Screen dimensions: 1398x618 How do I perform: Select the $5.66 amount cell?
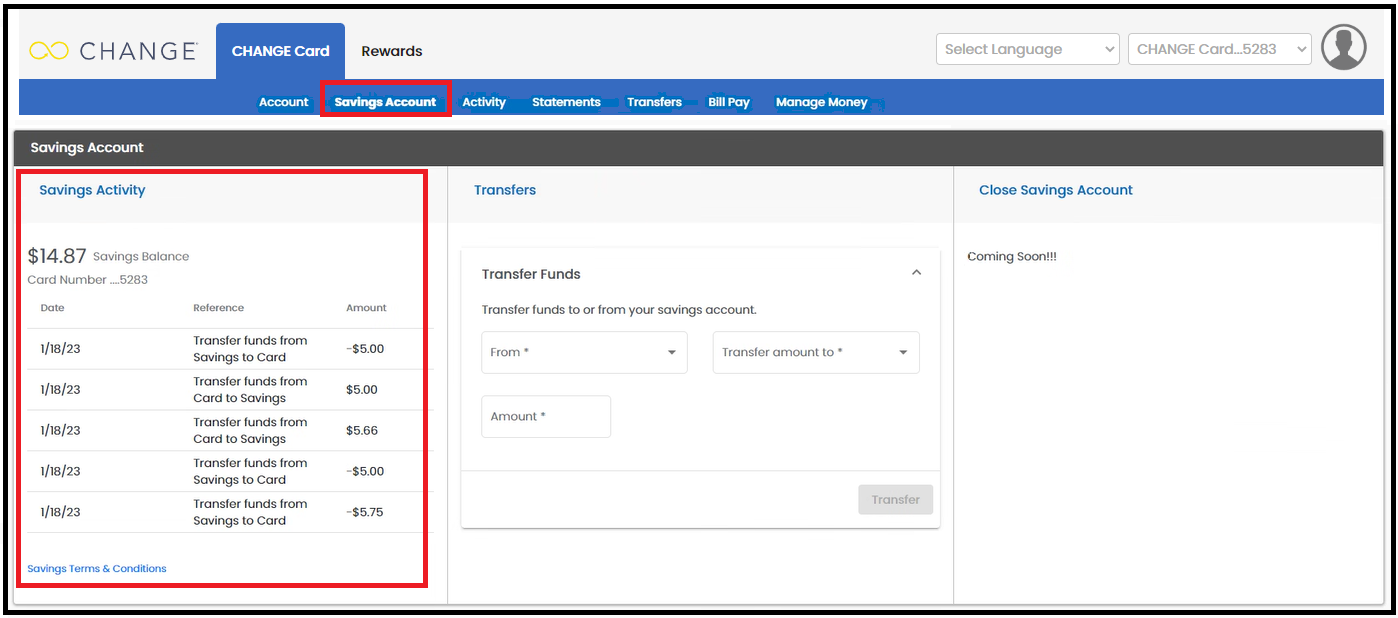click(362, 430)
